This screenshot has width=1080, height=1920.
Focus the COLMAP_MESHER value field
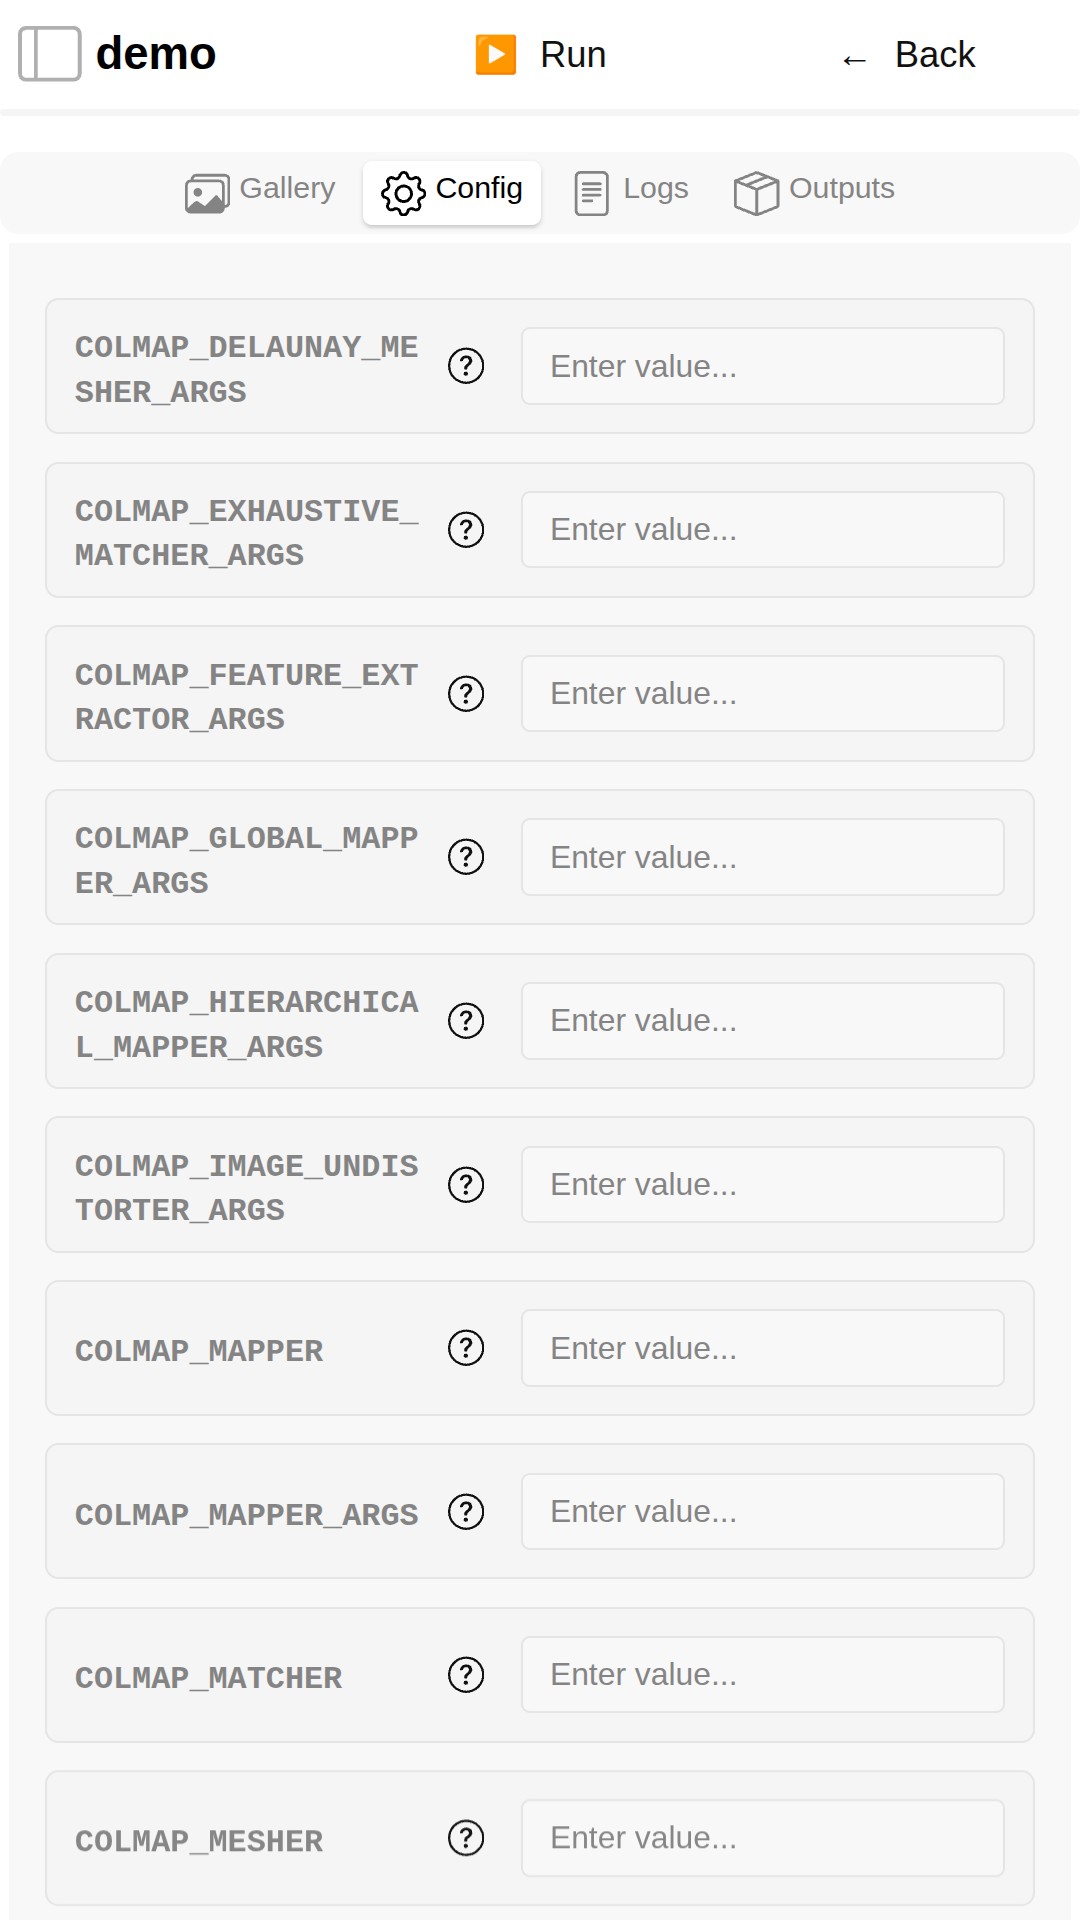pyautogui.click(x=763, y=1838)
